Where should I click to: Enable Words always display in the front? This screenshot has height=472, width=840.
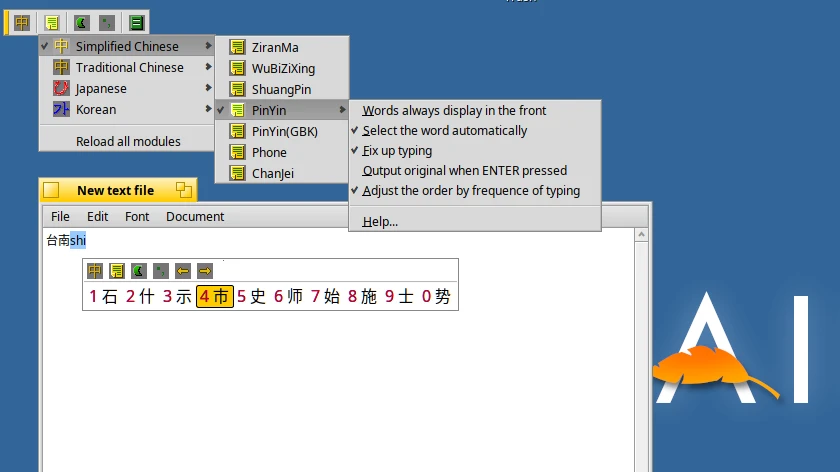[x=454, y=111]
